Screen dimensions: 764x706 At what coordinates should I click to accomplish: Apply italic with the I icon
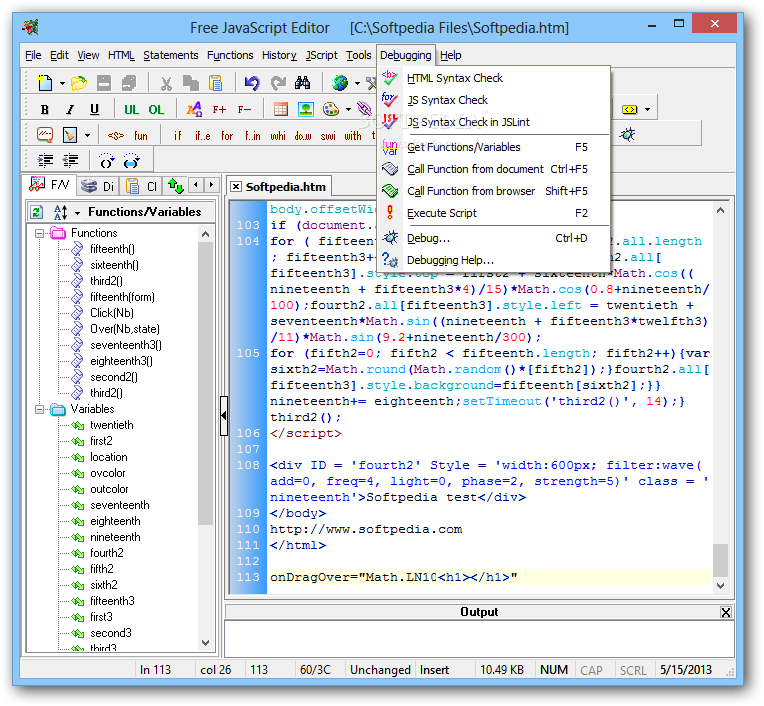pos(70,109)
